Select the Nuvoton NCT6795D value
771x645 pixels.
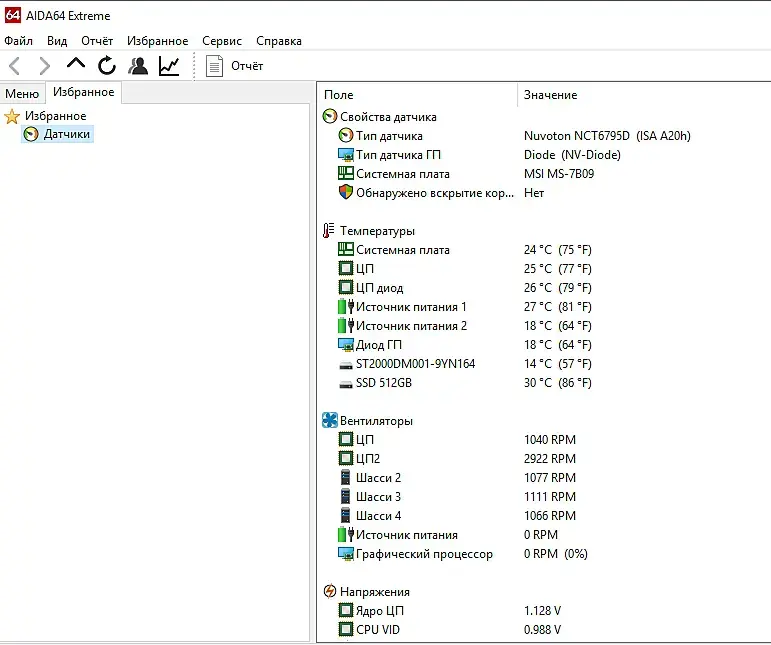[x=607, y=136]
